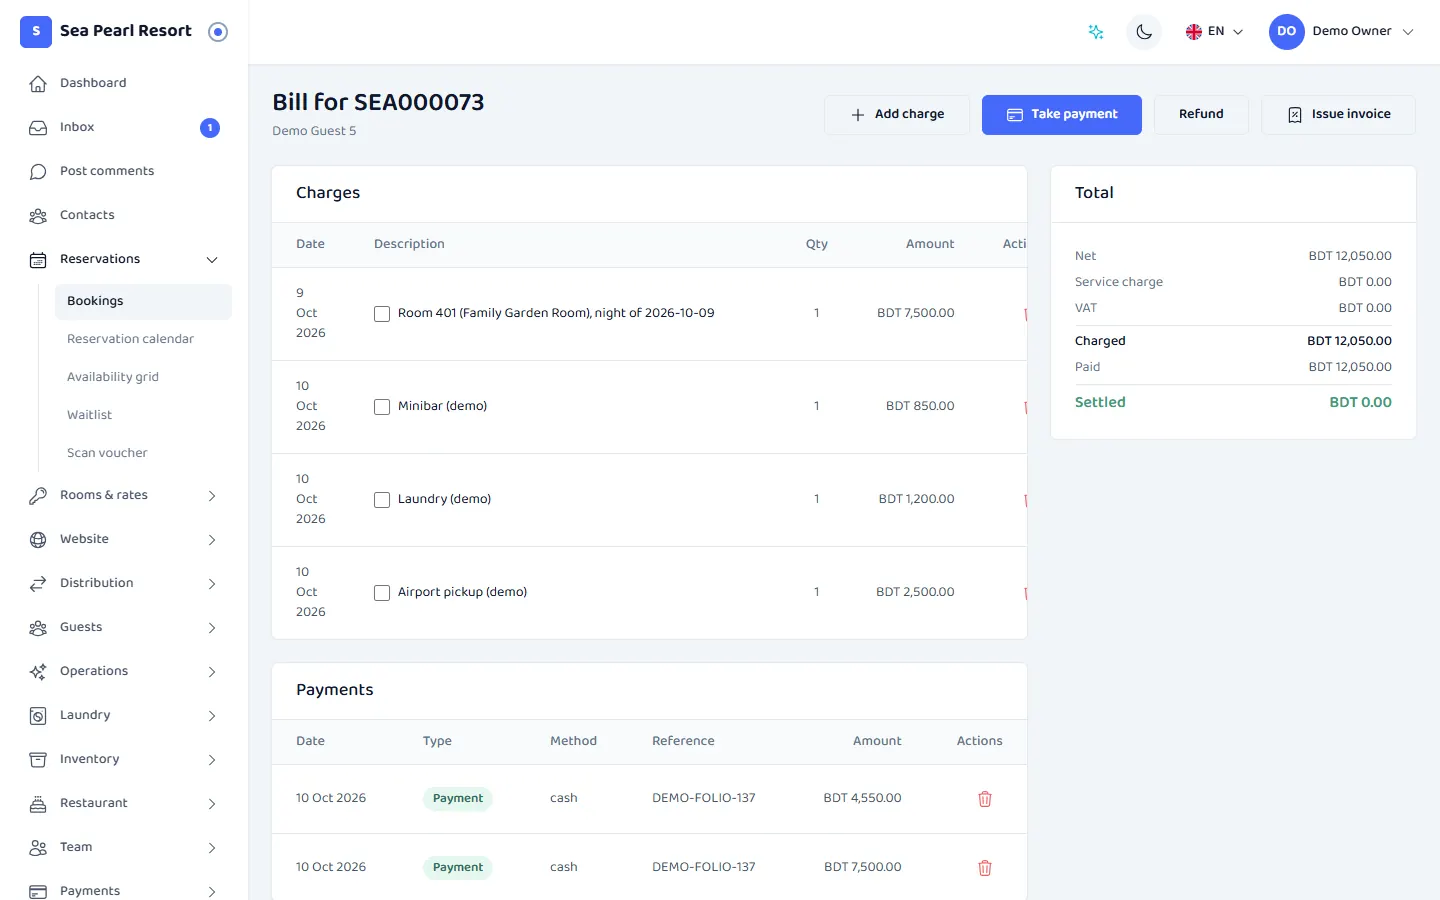Open the EN language dropdown
The height and width of the screenshot is (900, 1440).
pos(1214,32)
